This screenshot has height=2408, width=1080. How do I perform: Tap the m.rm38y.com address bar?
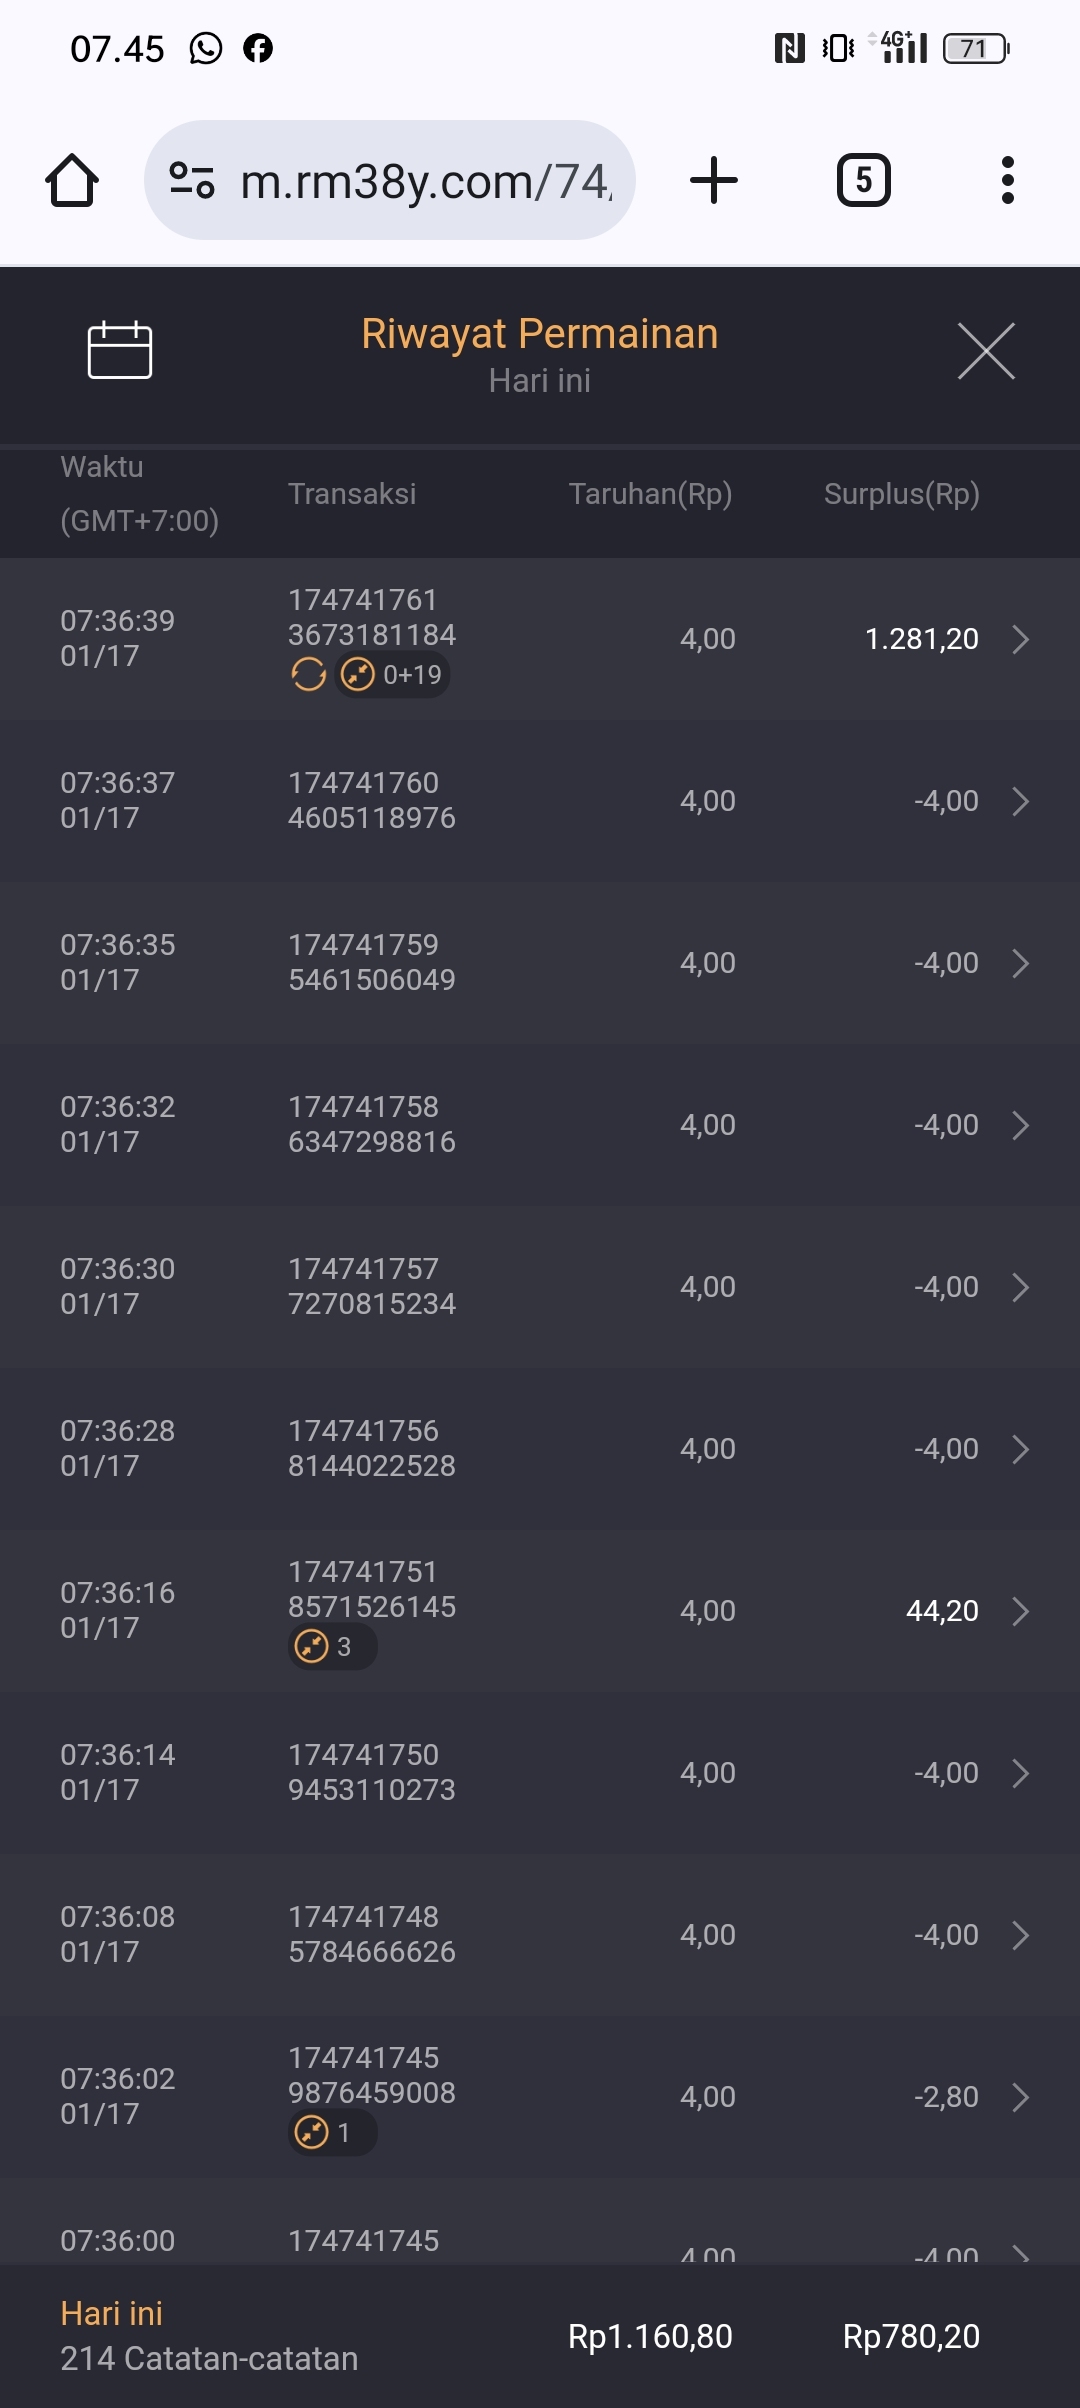(425, 181)
